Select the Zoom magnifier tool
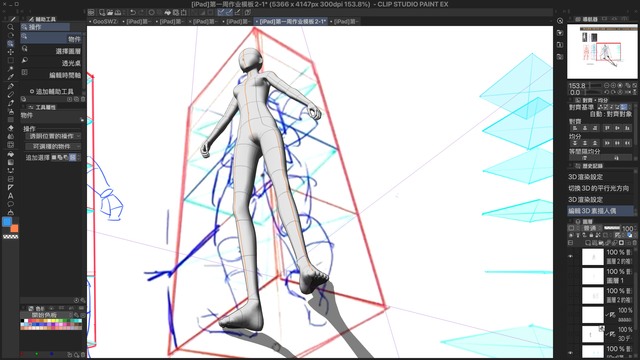This screenshot has height=360, width=640. 11,27
